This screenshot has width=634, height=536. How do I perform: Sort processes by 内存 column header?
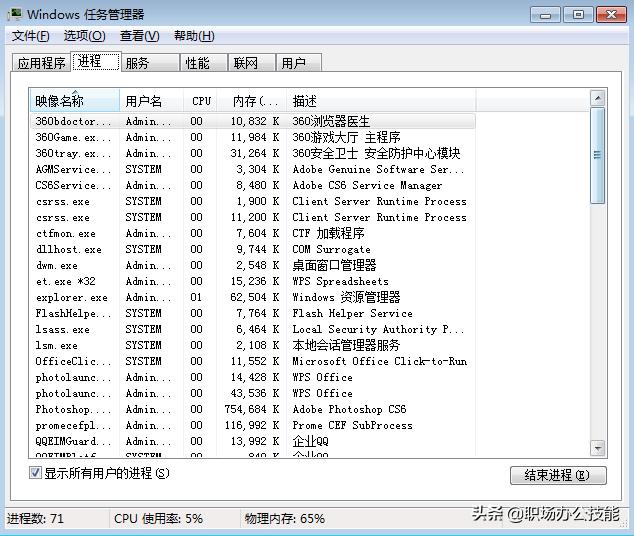click(x=251, y=101)
